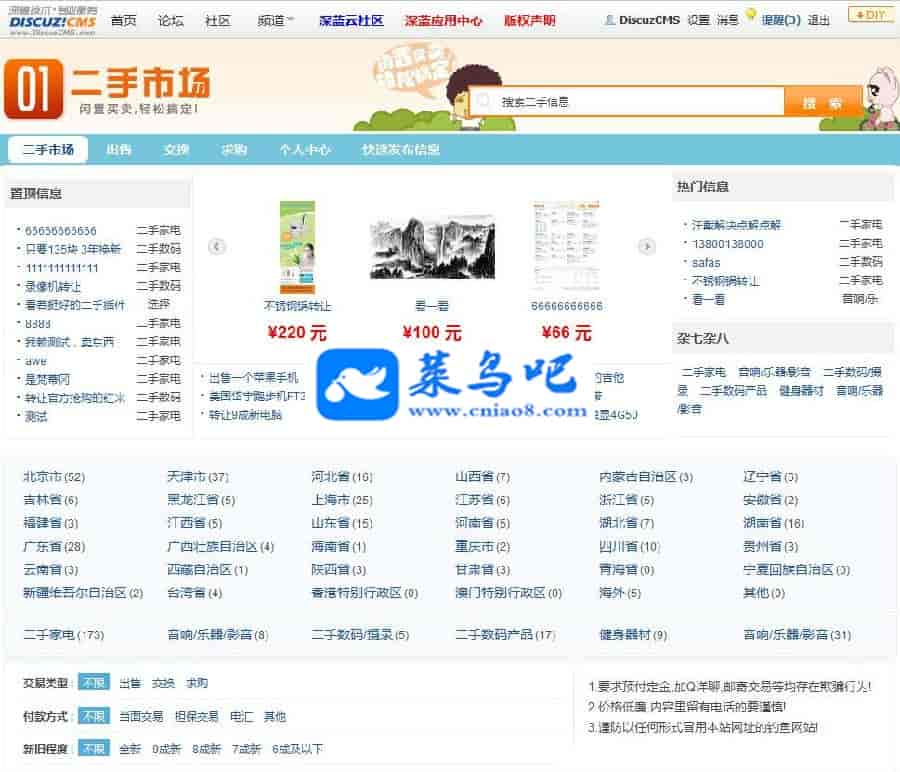Select 求购 under 交易类型
900x772 pixels.
pyautogui.click(x=197, y=683)
